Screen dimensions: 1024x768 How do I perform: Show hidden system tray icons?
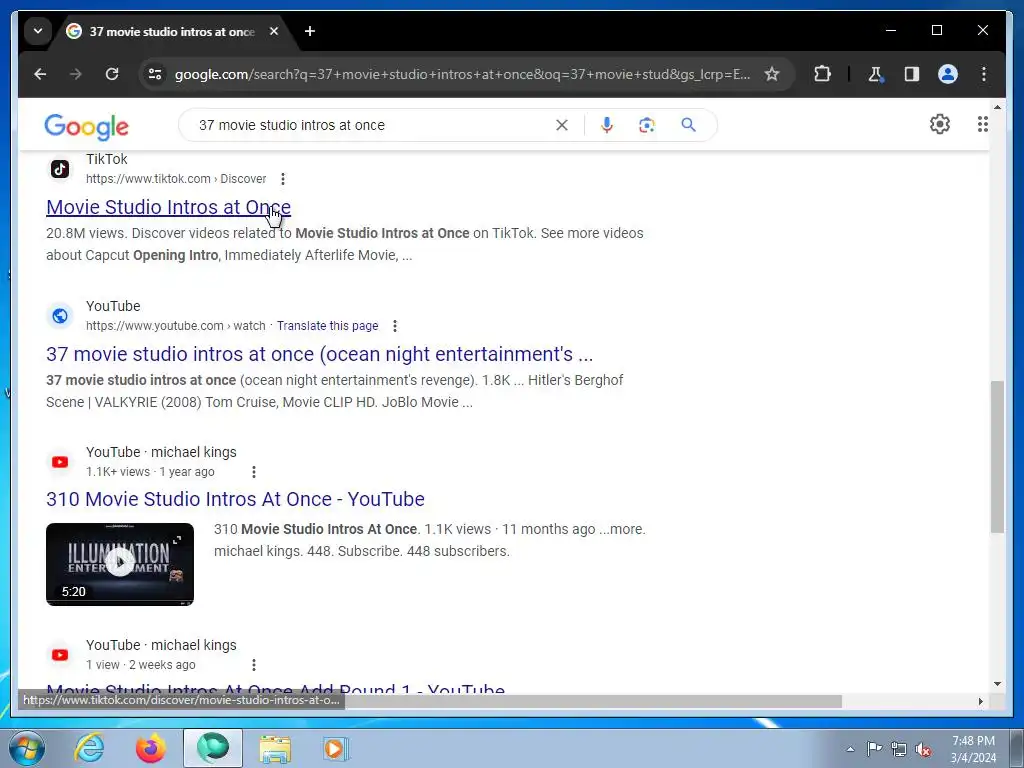pos(850,749)
